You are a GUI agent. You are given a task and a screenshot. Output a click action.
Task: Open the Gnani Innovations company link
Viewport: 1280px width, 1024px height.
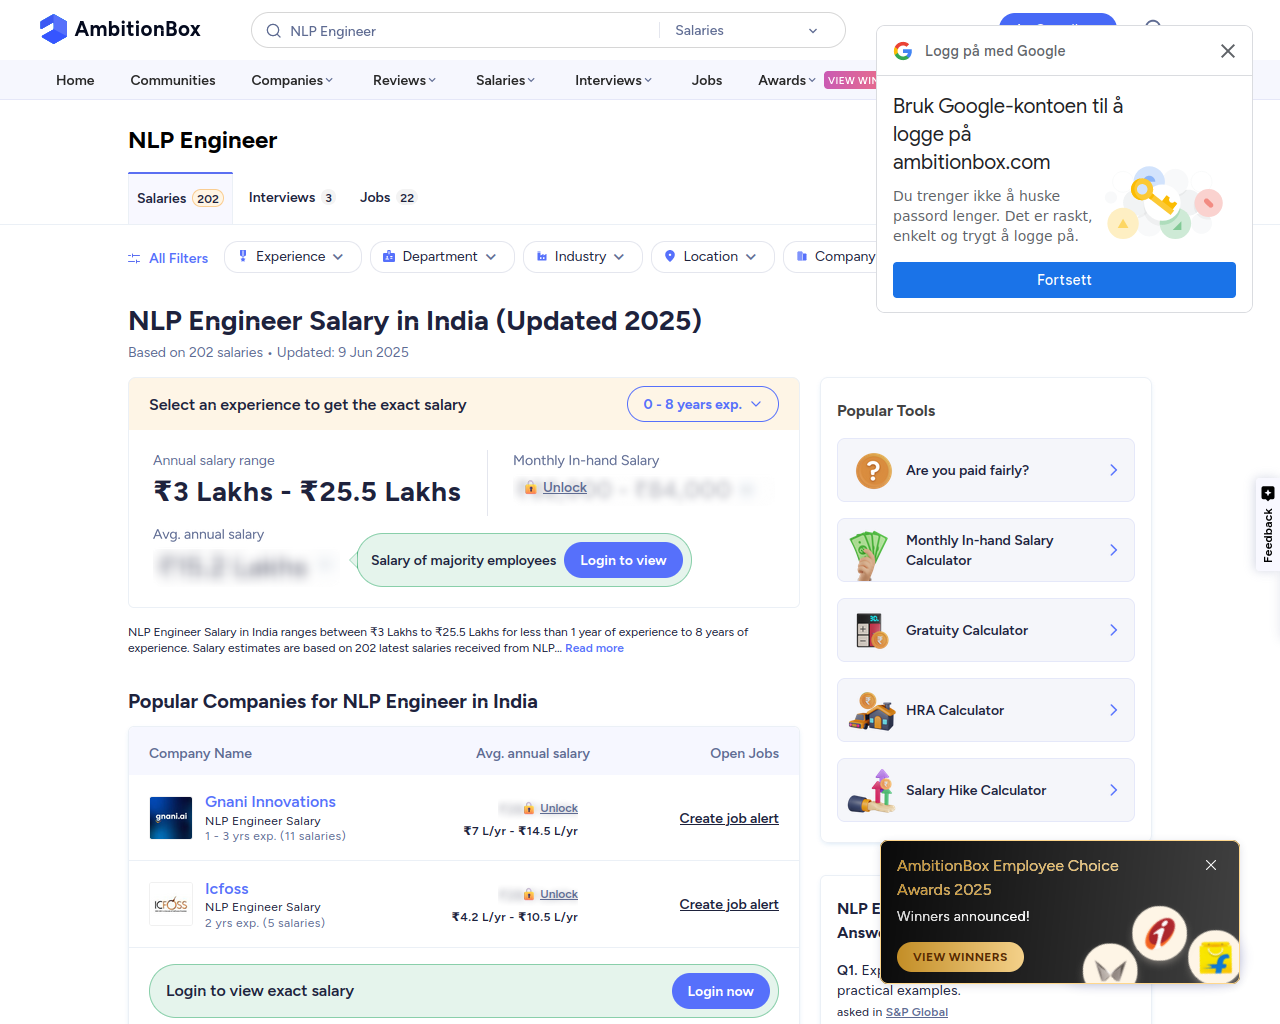270,802
